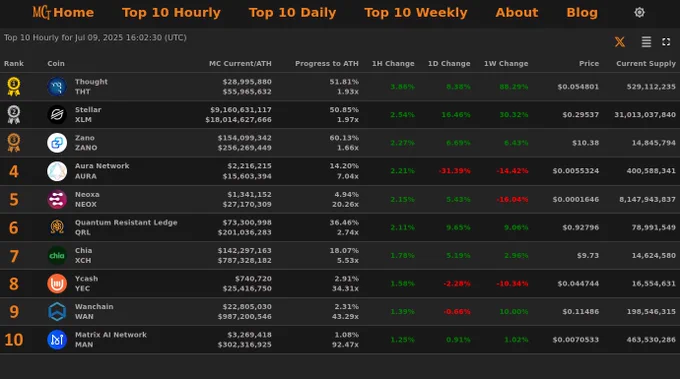This screenshot has width=680, height=379.
Task: Click Neoxa 1W change -16.04%
Action: 512,199
